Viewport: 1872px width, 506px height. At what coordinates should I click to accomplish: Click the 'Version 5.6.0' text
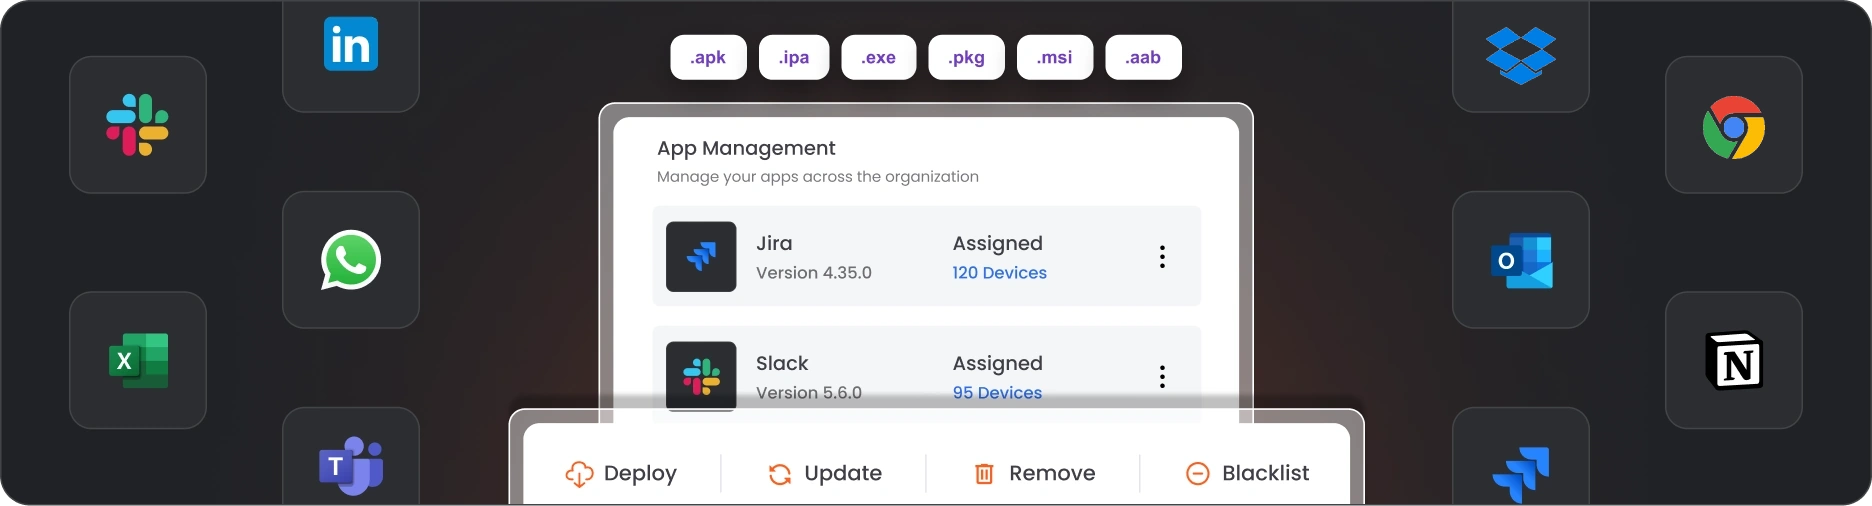tap(809, 393)
